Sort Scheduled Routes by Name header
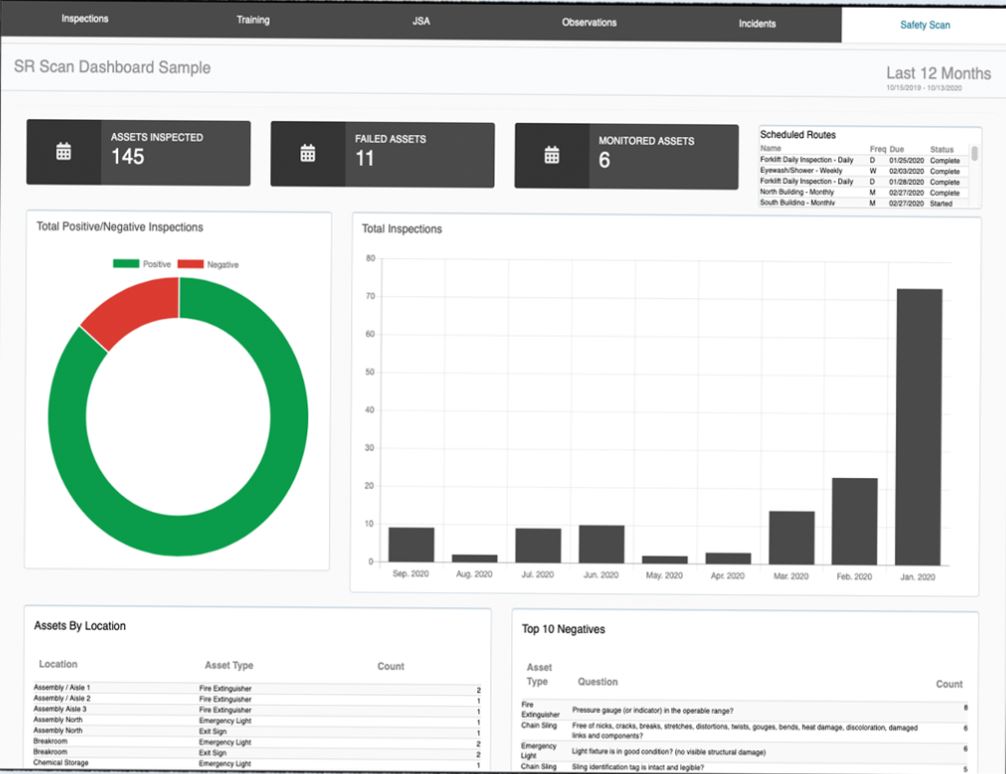The height and width of the screenshot is (774, 1006). click(x=771, y=148)
